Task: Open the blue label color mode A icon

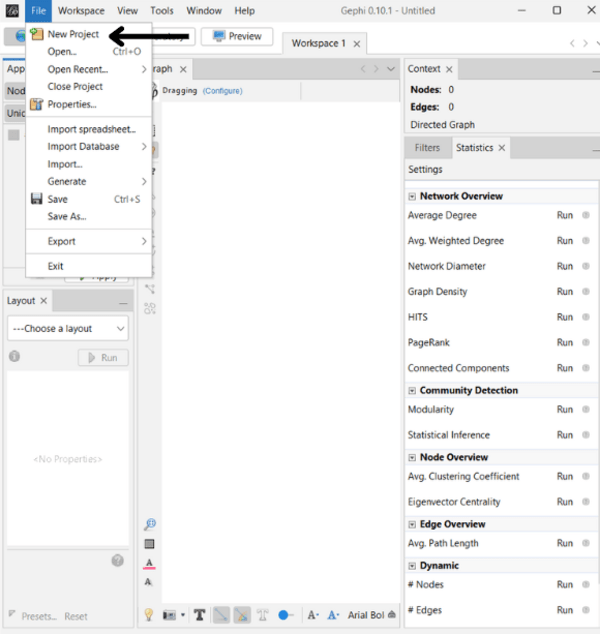Action: pyautogui.click(x=334, y=615)
